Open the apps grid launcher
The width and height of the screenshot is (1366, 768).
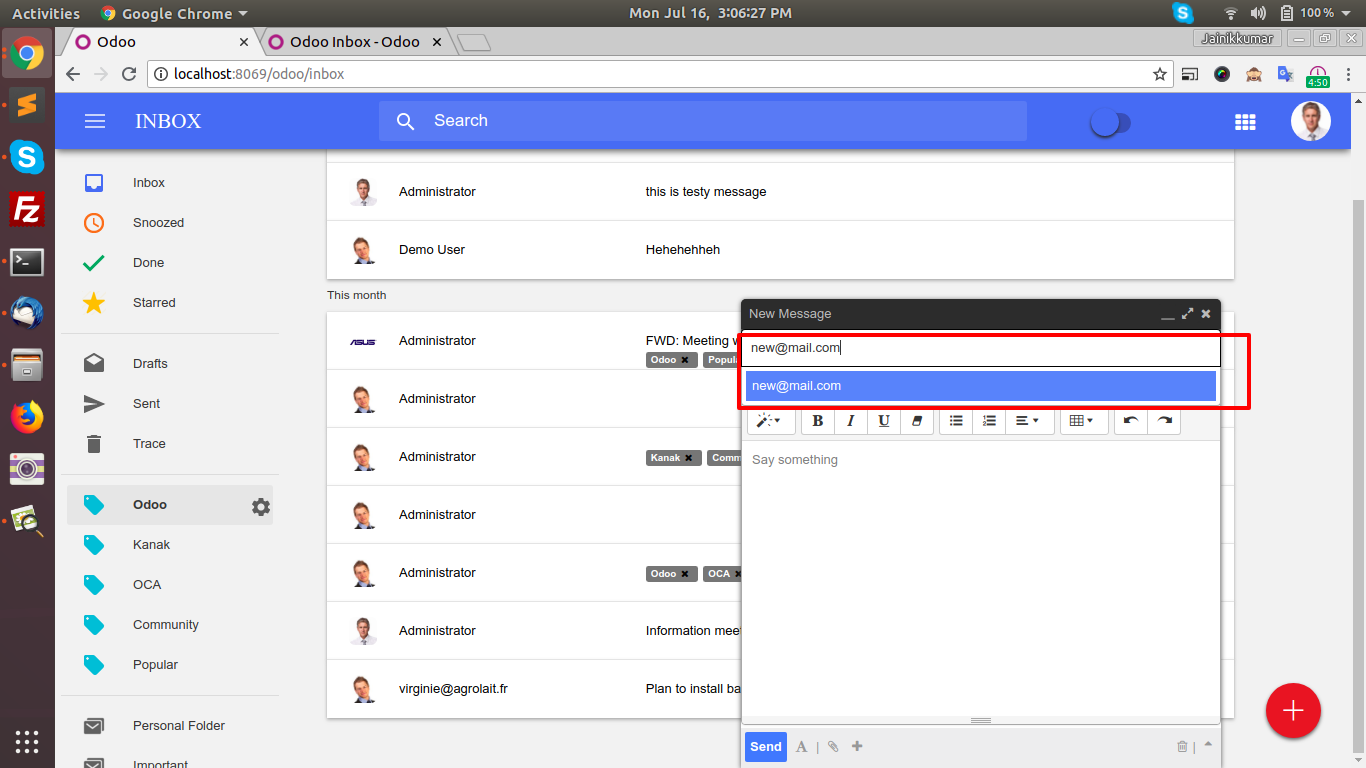[1245, 122]
